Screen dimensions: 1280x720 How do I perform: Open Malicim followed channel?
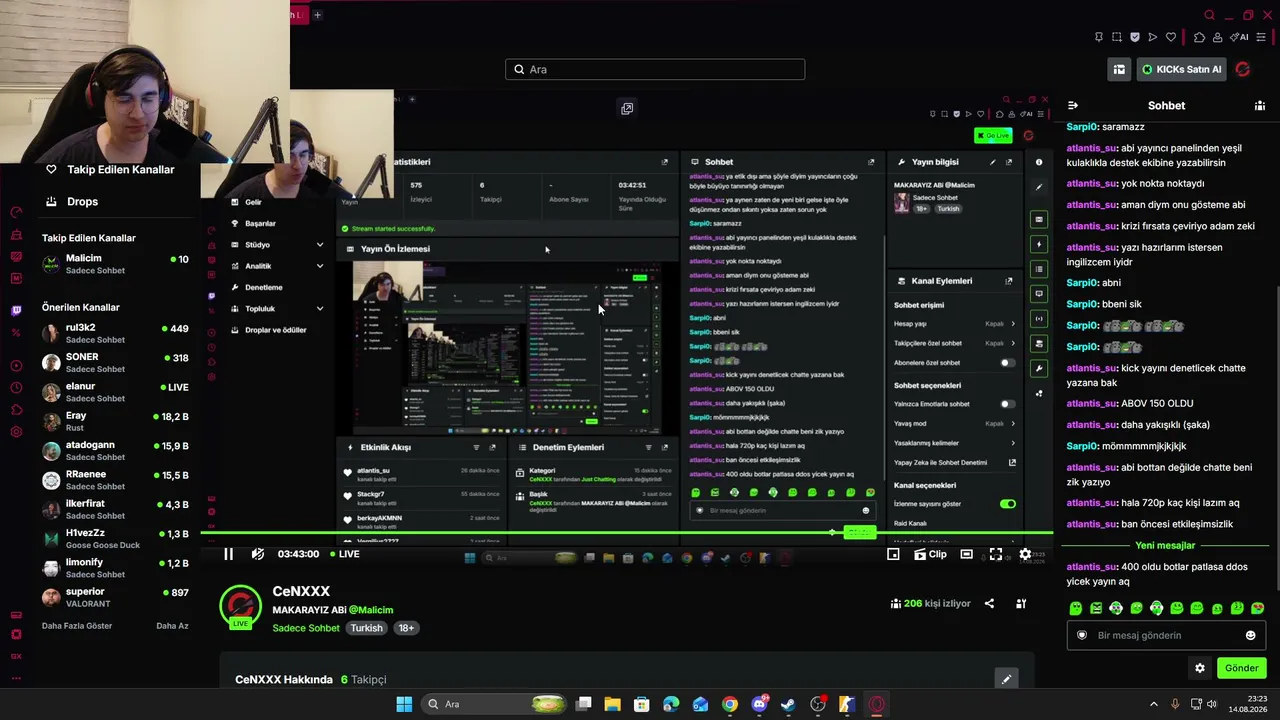coord(115,264)
